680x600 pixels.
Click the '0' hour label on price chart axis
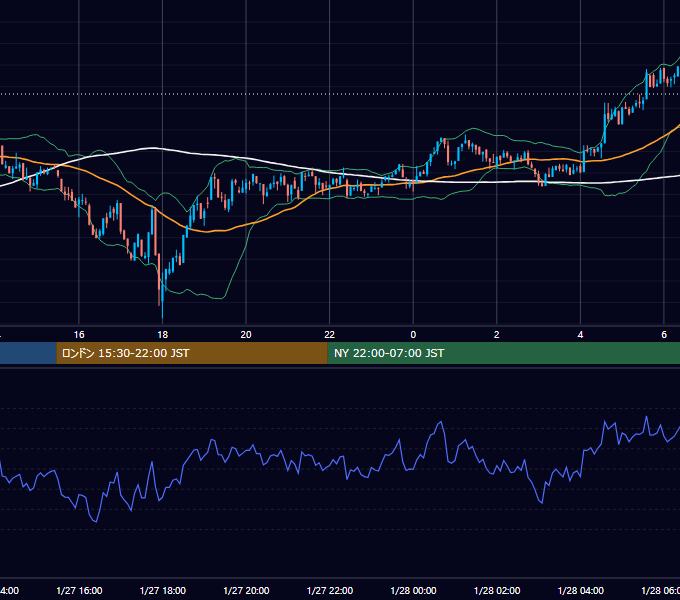413,335
